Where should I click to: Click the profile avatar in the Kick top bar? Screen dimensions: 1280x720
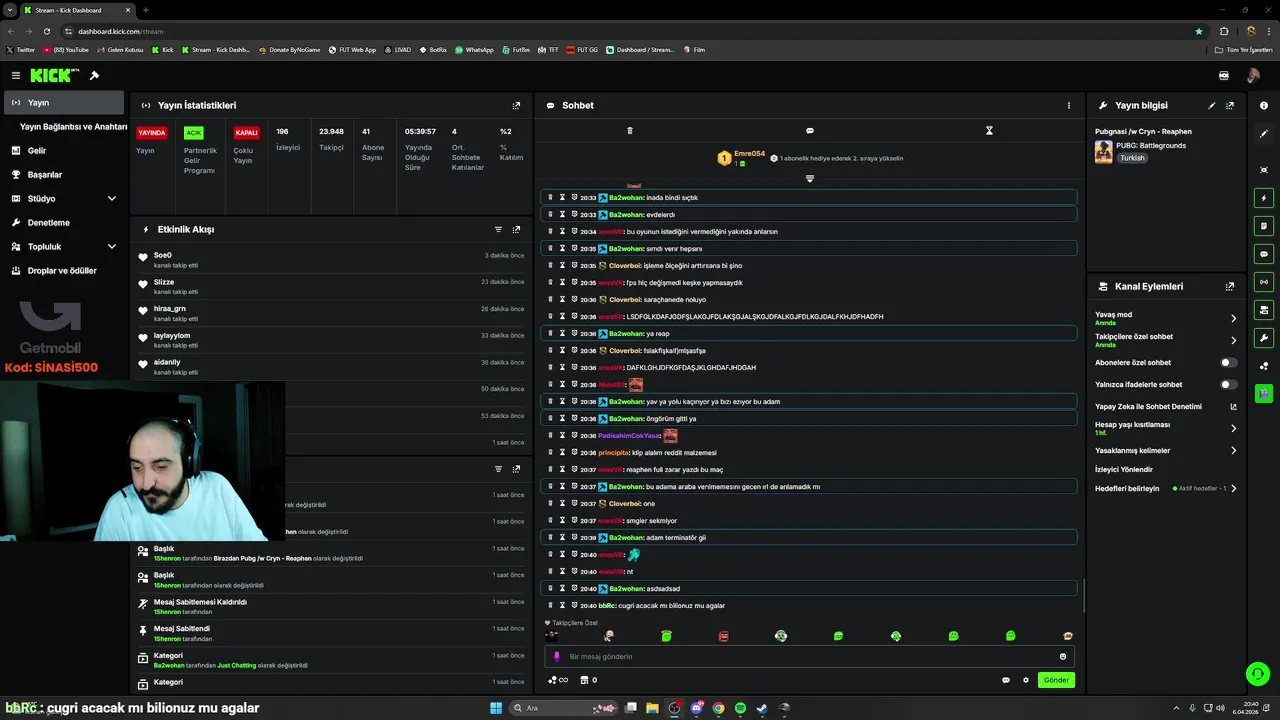pyautogui.click(x=1253, y=75)
